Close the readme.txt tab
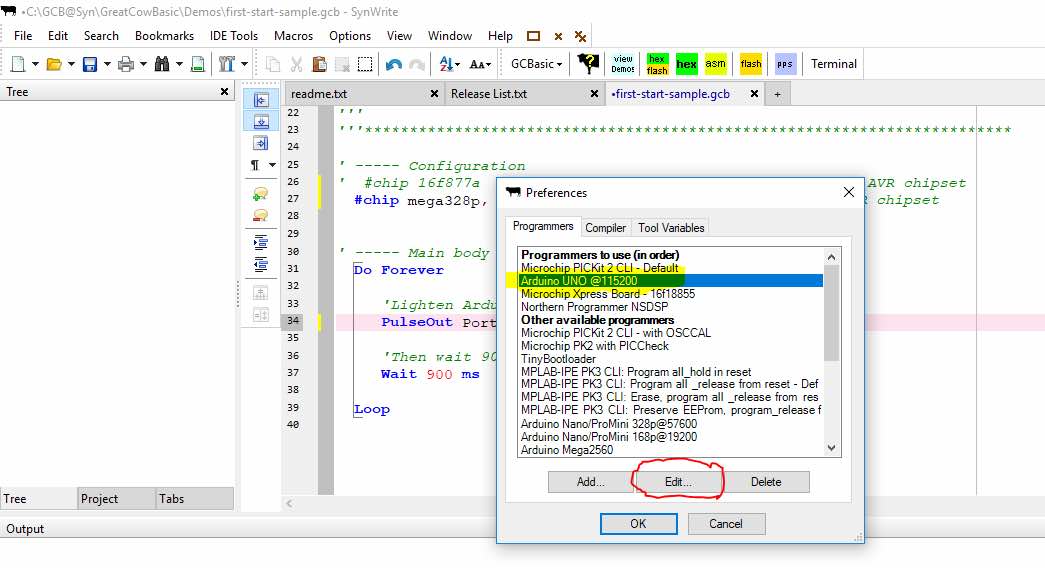Image resolution: width=1045 pixels, height=568 pixels. pyautogui.click(x=435, y=94)
